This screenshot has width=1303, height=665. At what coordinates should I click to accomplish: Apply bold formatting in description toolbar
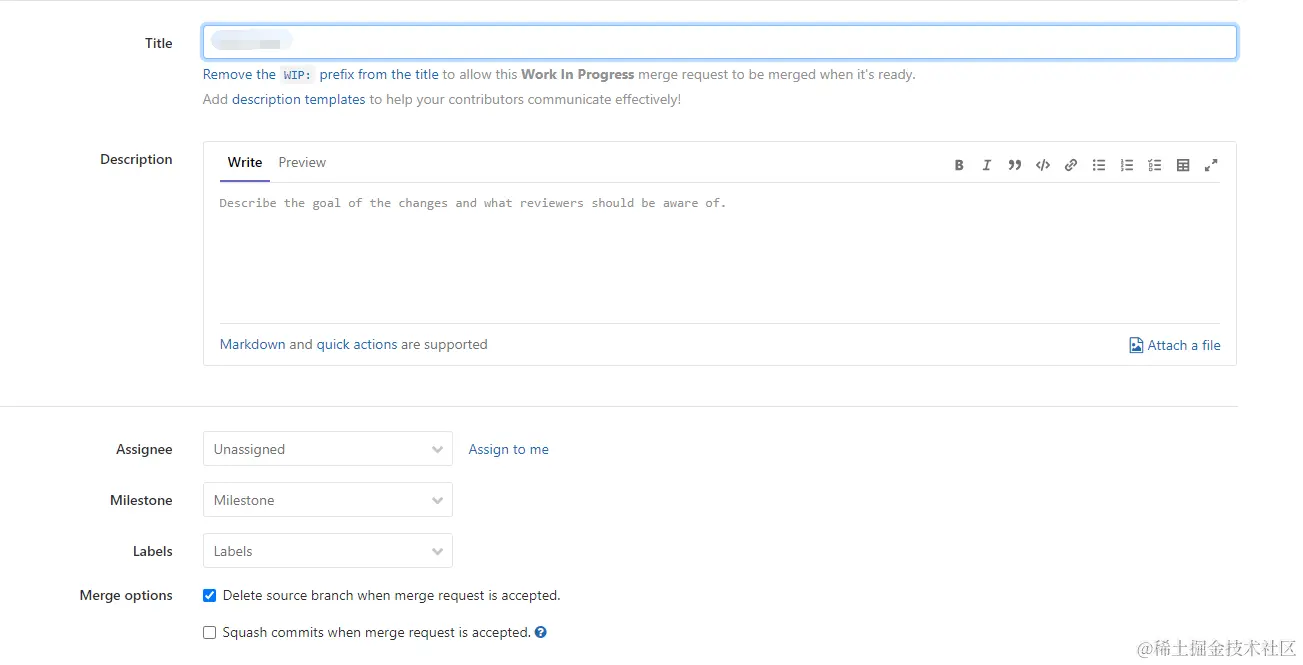(x=959, y=165)
